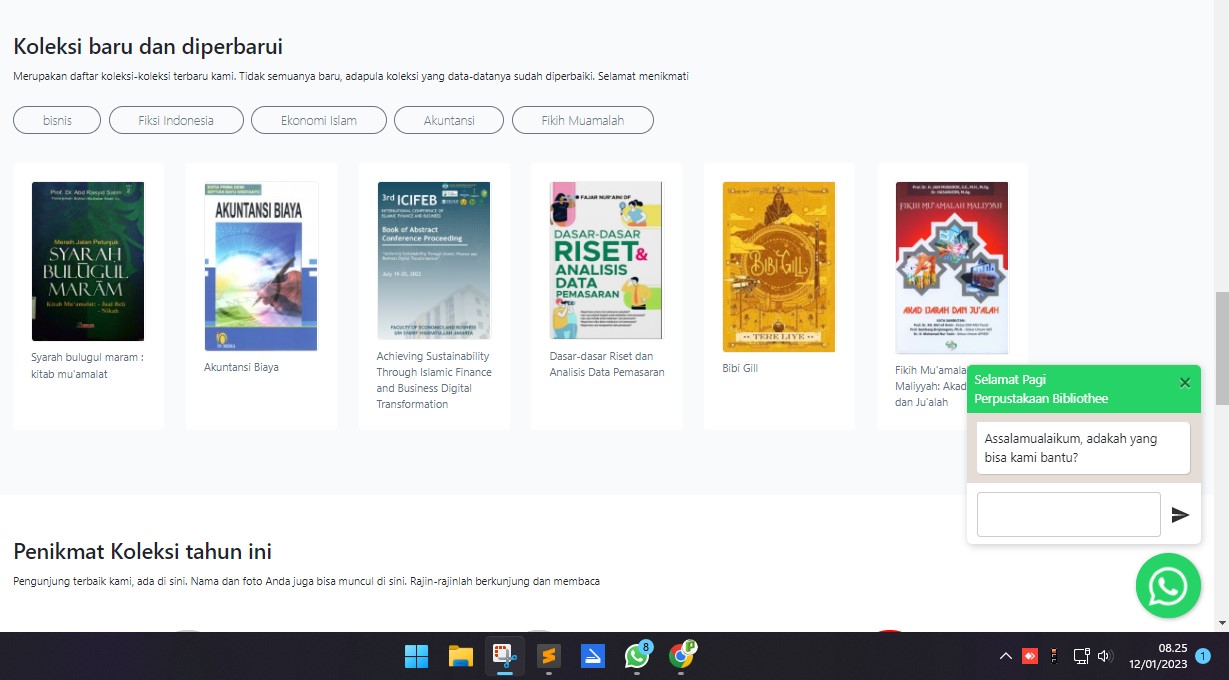Image resolution: width=1229 pixels, height=680 pixels.
Task: Select the Fiksi Indonesia category filter
Action: click(176, 120)
